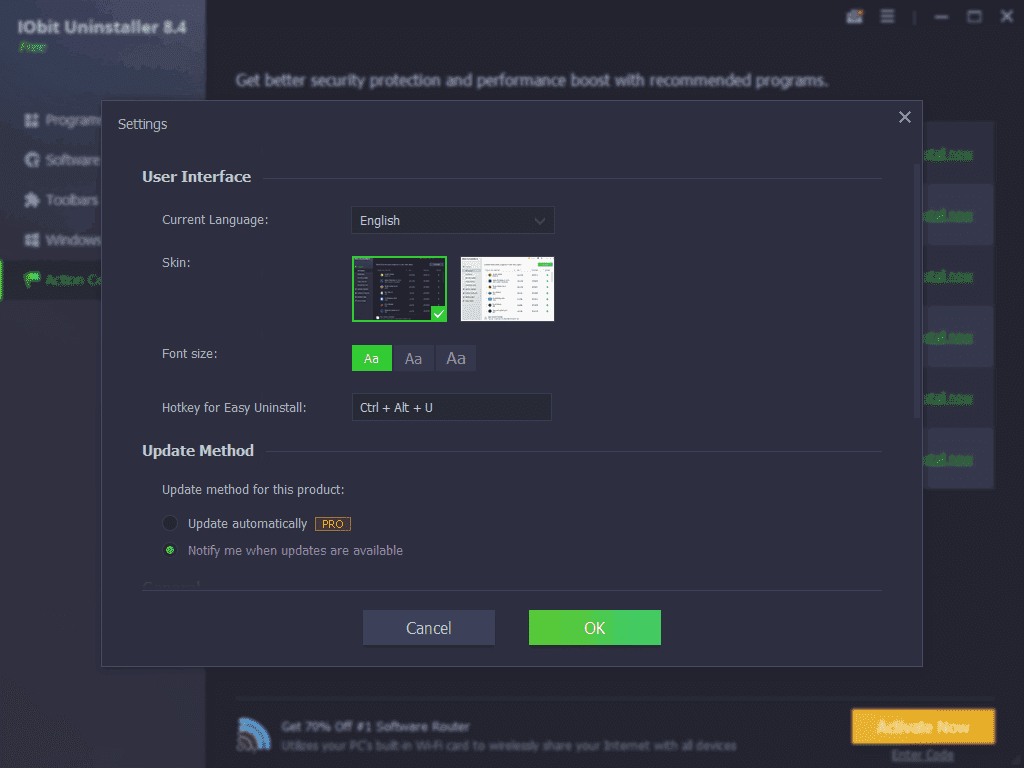Viewport: 1024px width, 768px height.
Task: Click the Update method for this product text
Action: click(x=253, y=490)
